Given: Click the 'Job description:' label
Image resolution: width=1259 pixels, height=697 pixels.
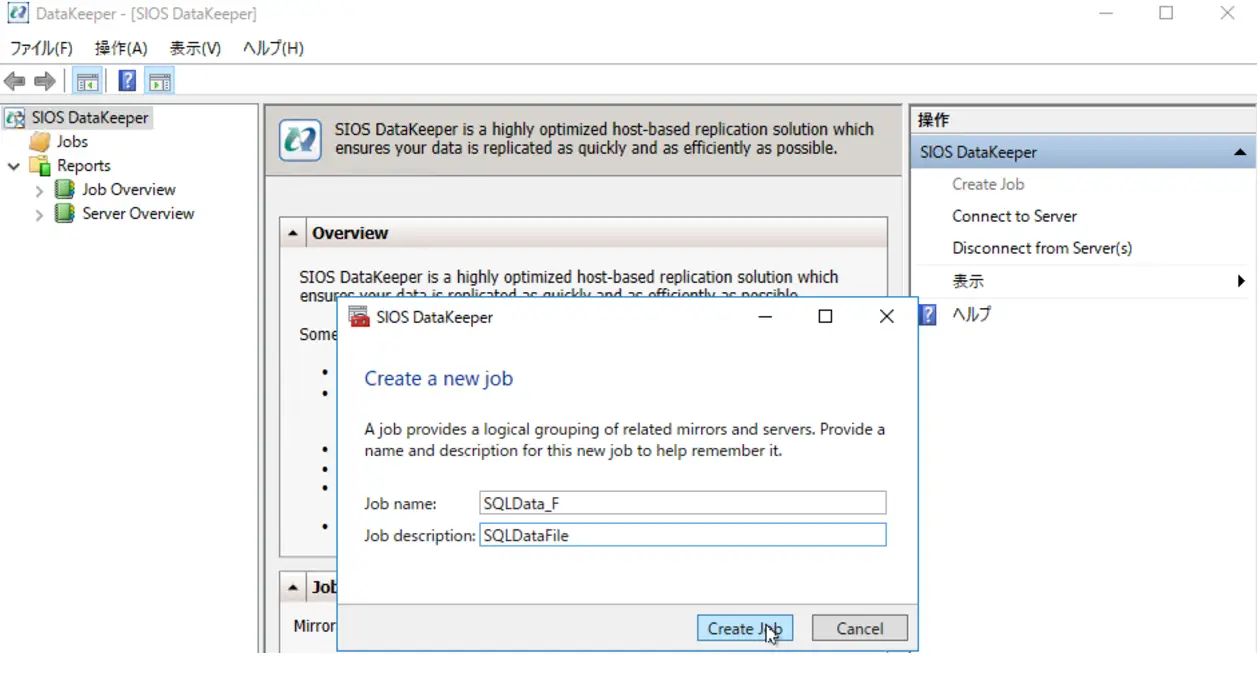Looking at the screenshot, I should [420, 536].
